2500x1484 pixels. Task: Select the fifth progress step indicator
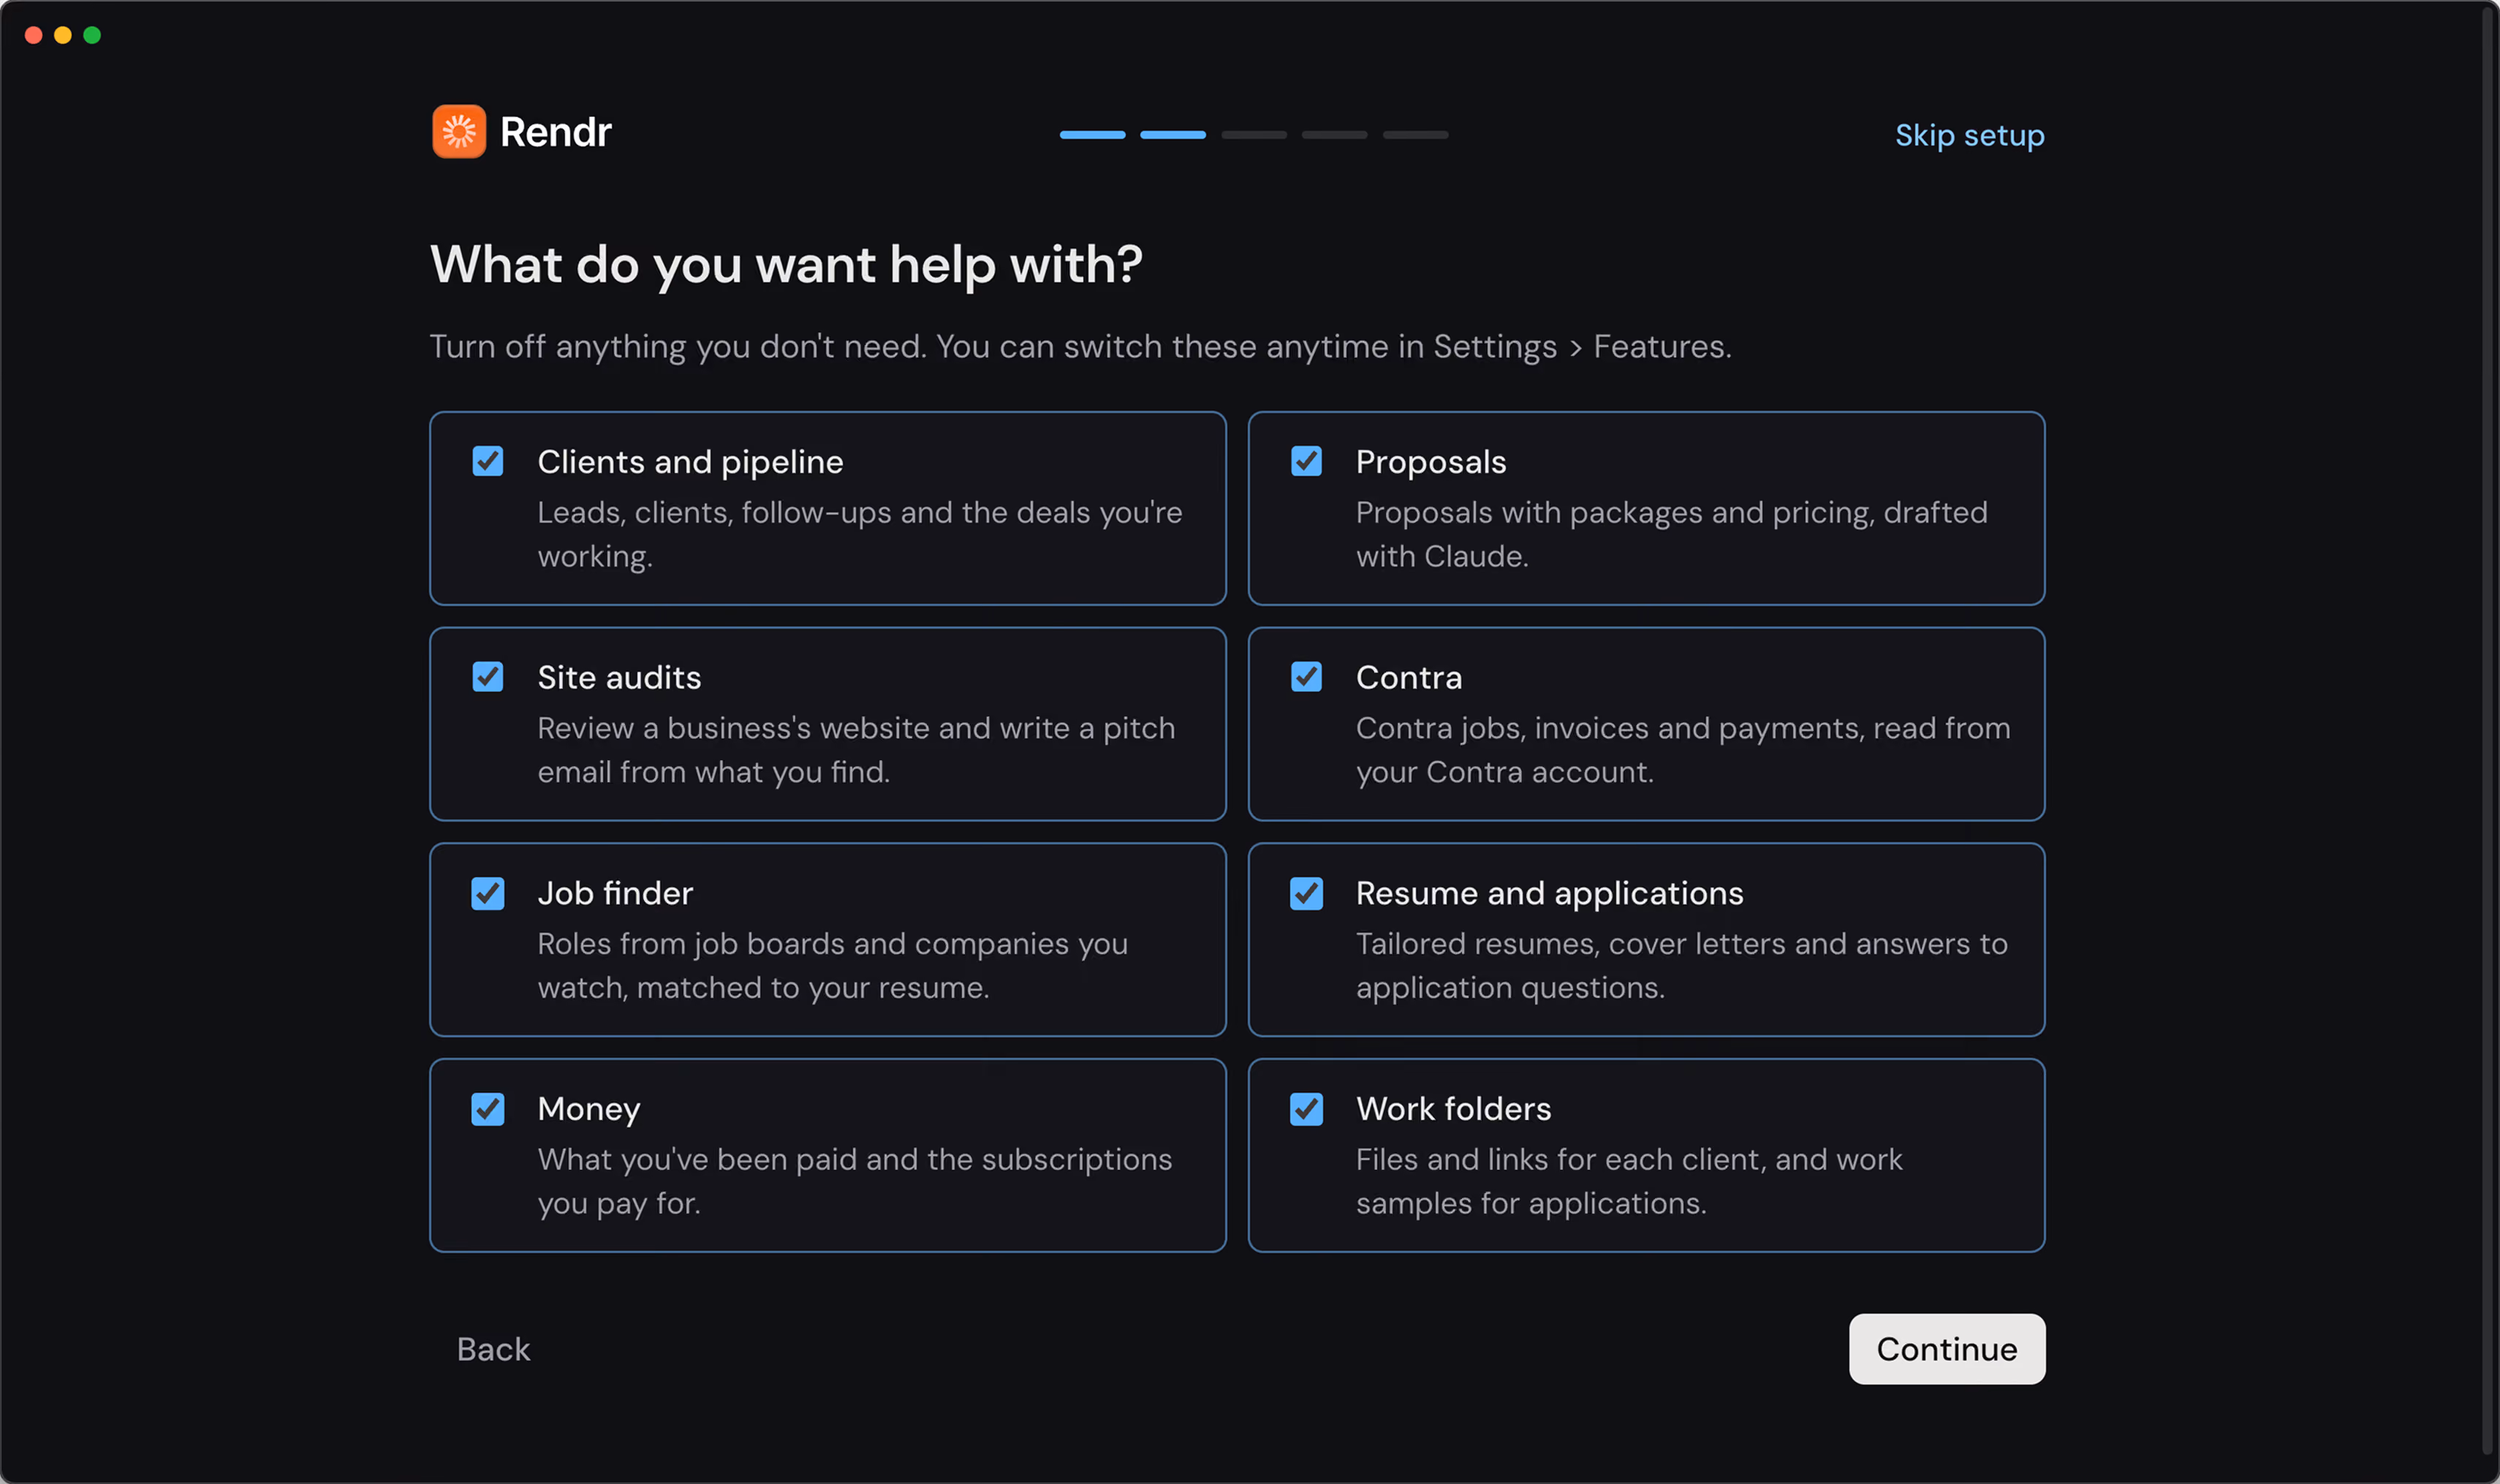tap(1415, 134)
